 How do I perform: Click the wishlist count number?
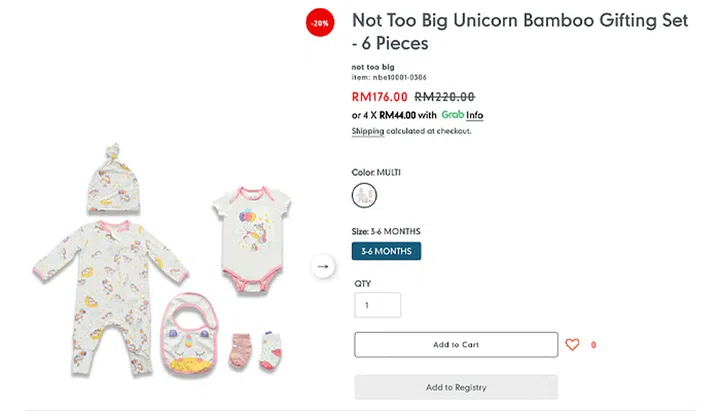click(594, 345)
